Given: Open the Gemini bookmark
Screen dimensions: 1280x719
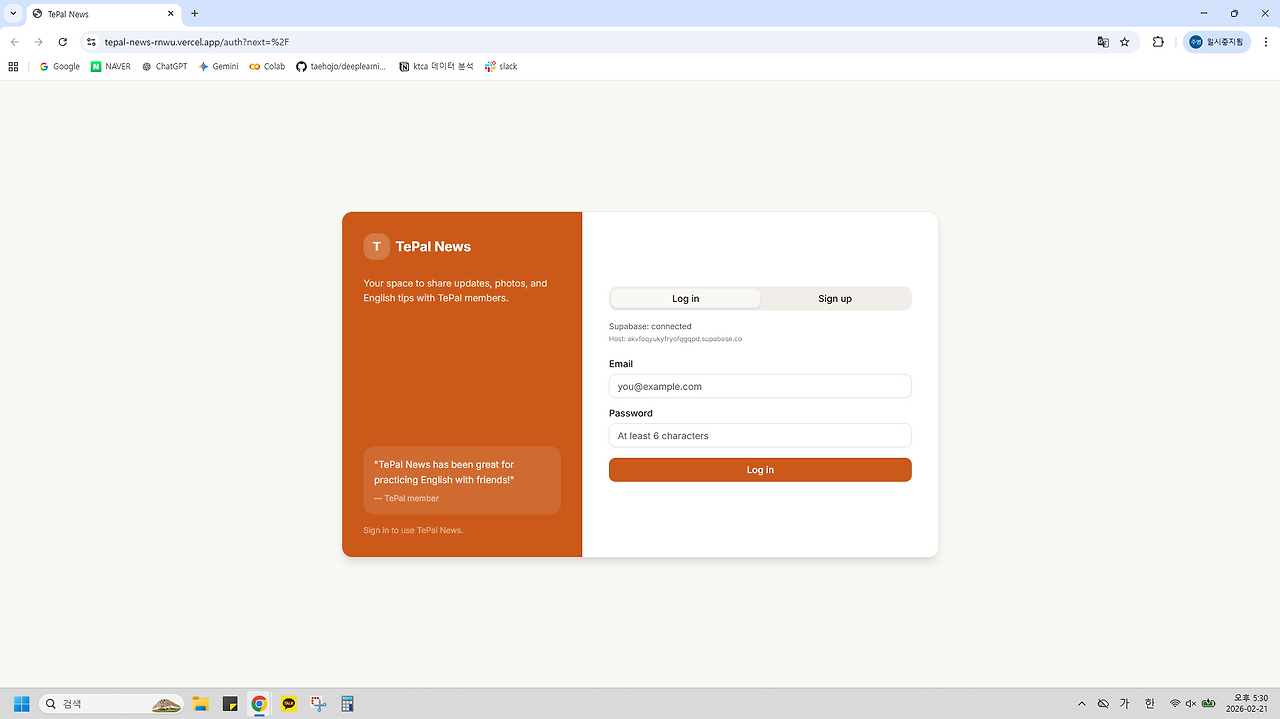Looking at the screenshot, I should pos(219,66).
